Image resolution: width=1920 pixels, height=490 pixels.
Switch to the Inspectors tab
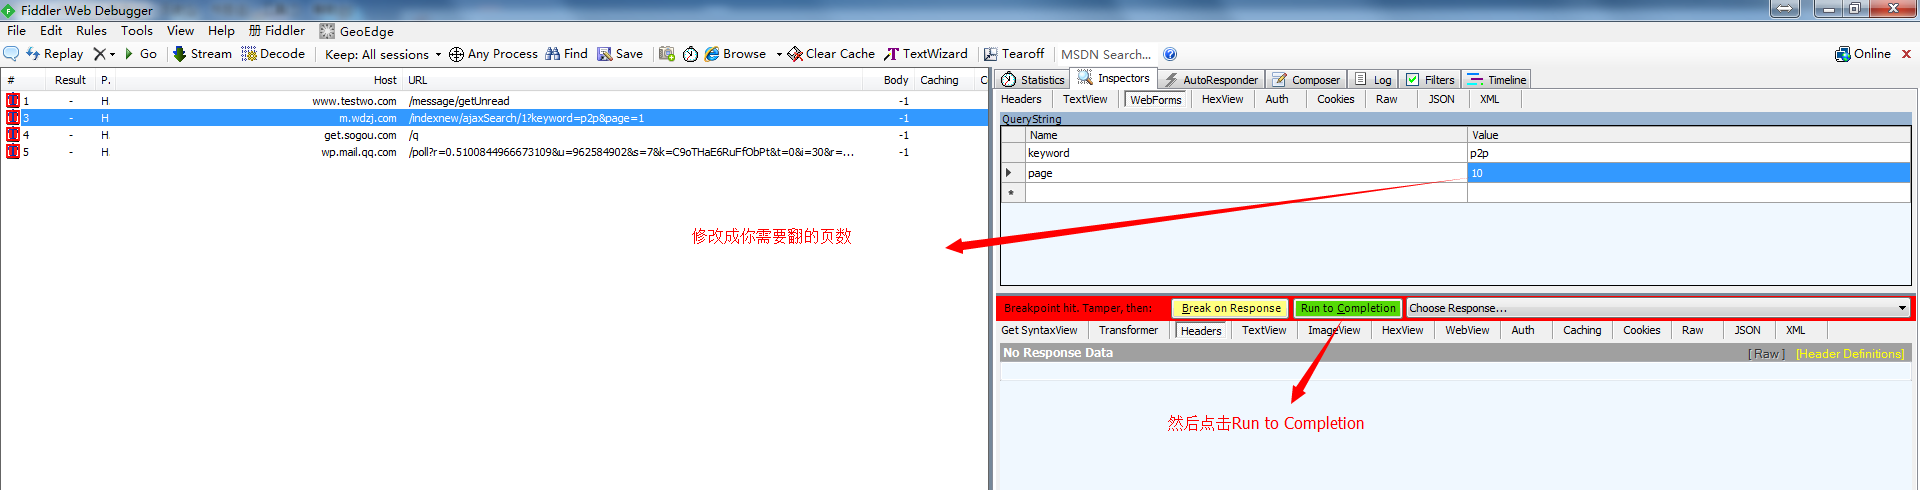(1114, 78)
